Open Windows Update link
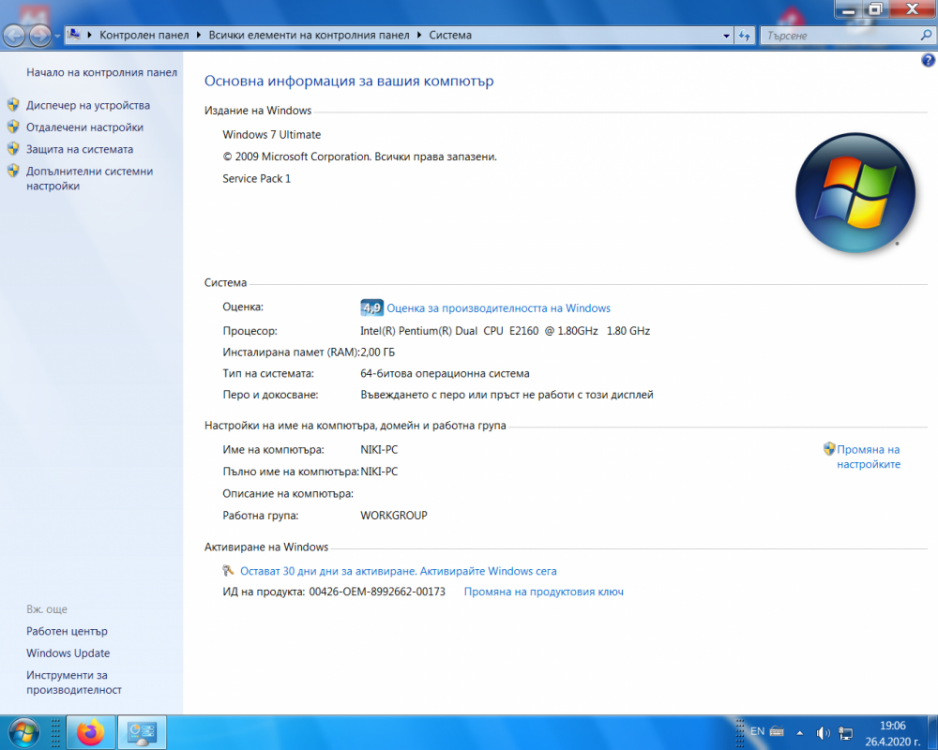The height and width of the screenshot is (750, 938). 68,653
